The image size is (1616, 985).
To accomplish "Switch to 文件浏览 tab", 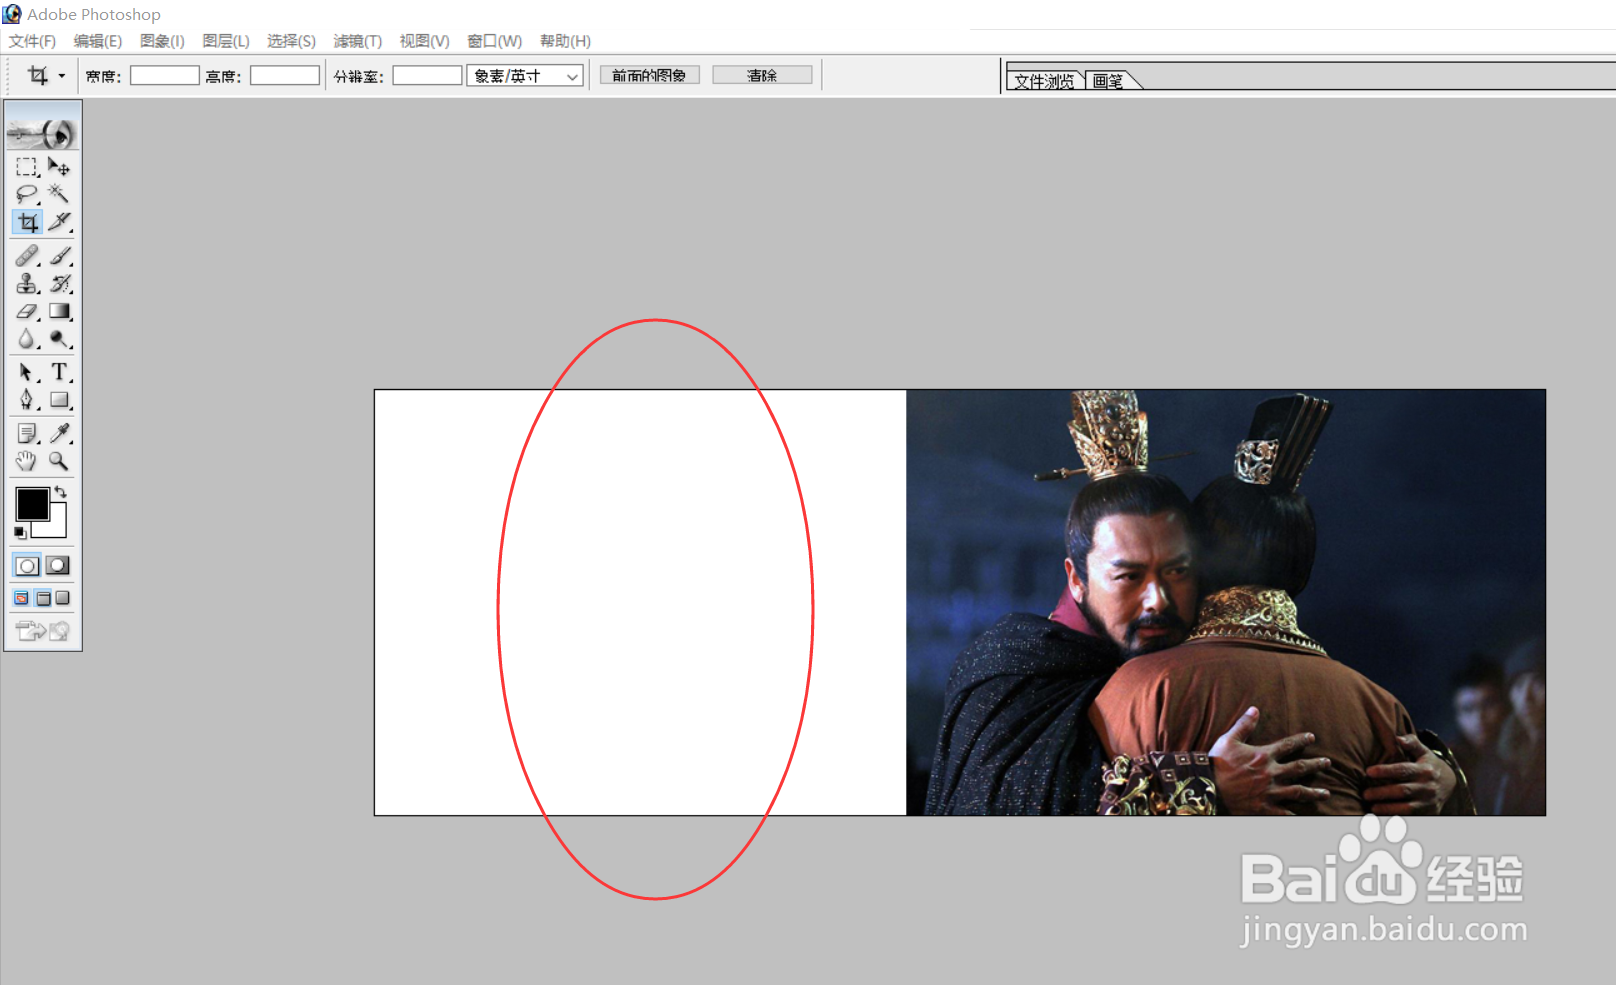I will point(1045,81).
